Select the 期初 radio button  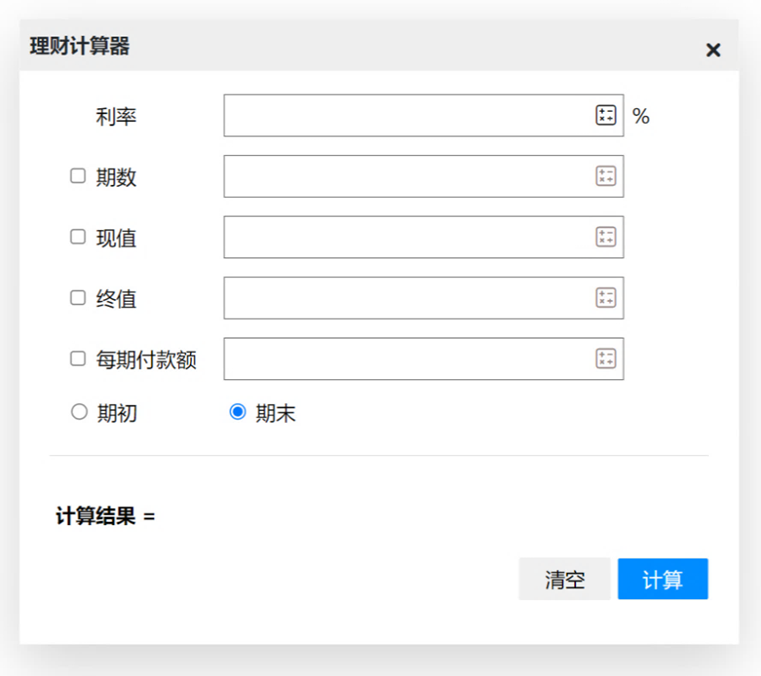79,412
